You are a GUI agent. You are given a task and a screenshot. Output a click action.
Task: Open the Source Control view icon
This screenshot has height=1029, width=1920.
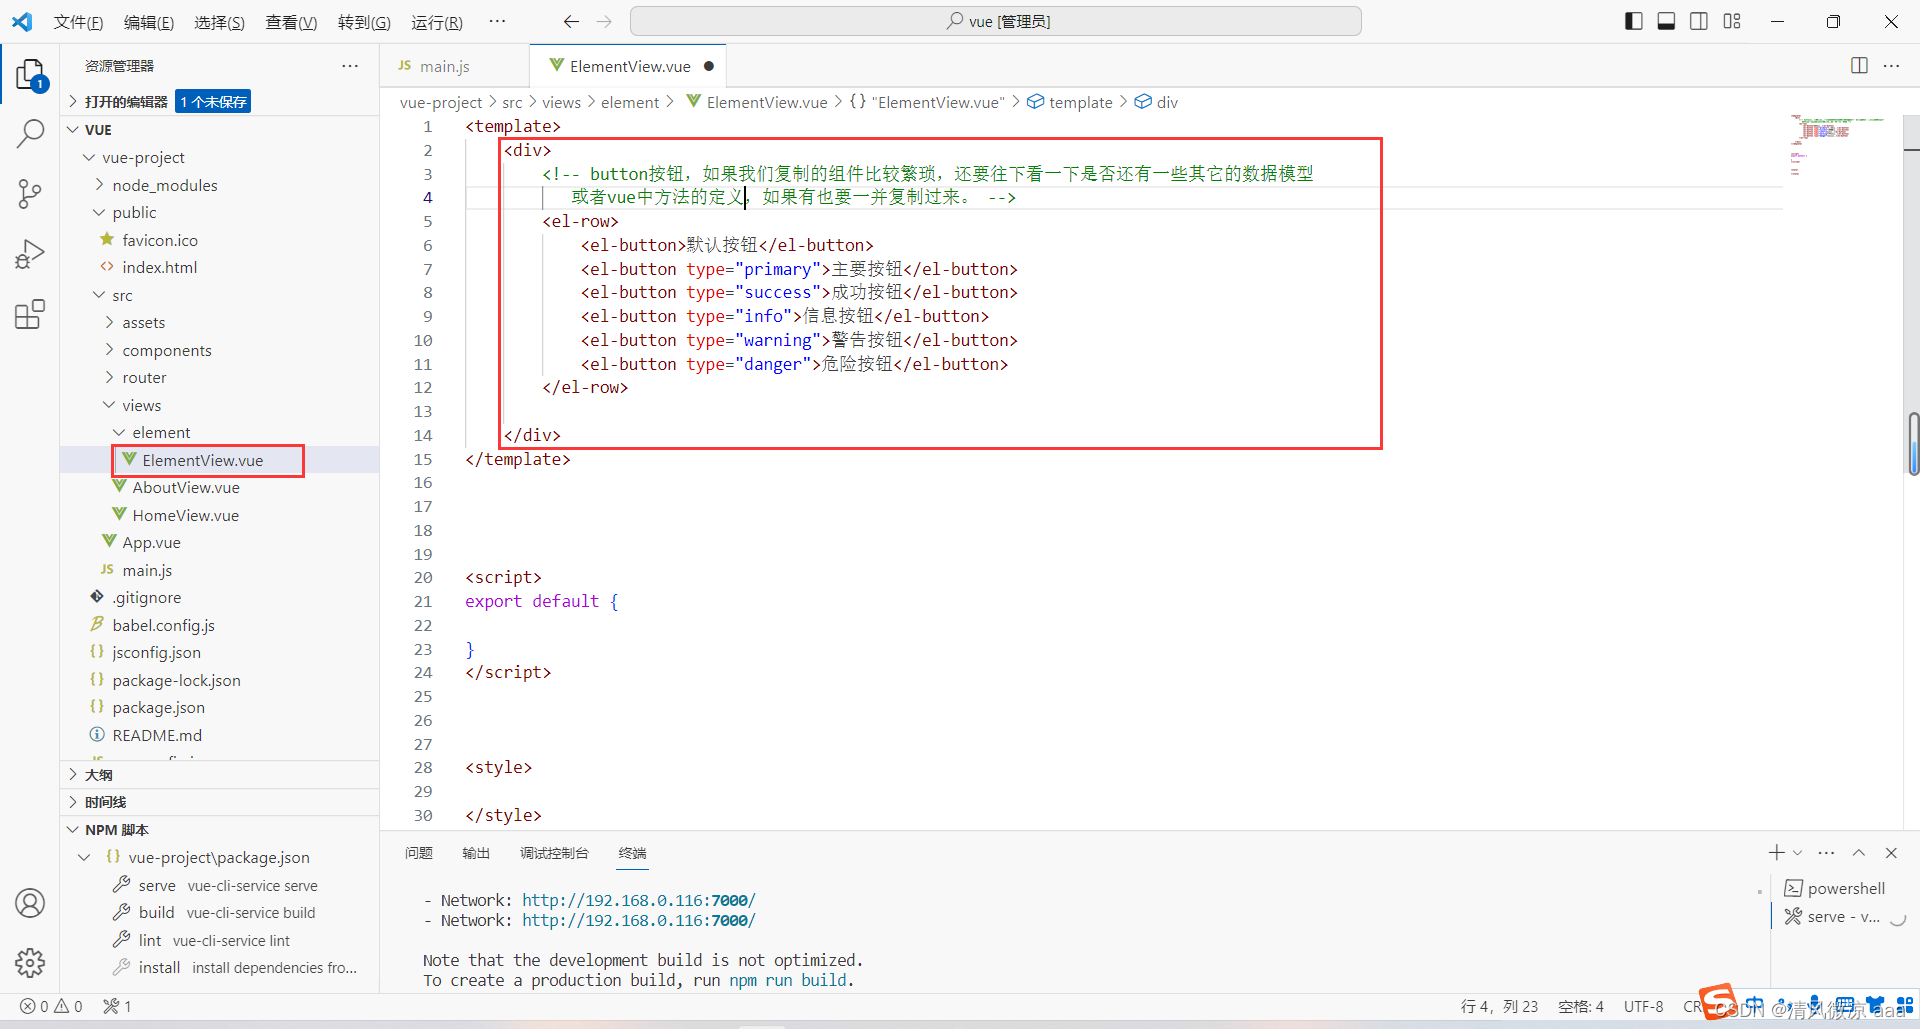(x=30, y=194)
